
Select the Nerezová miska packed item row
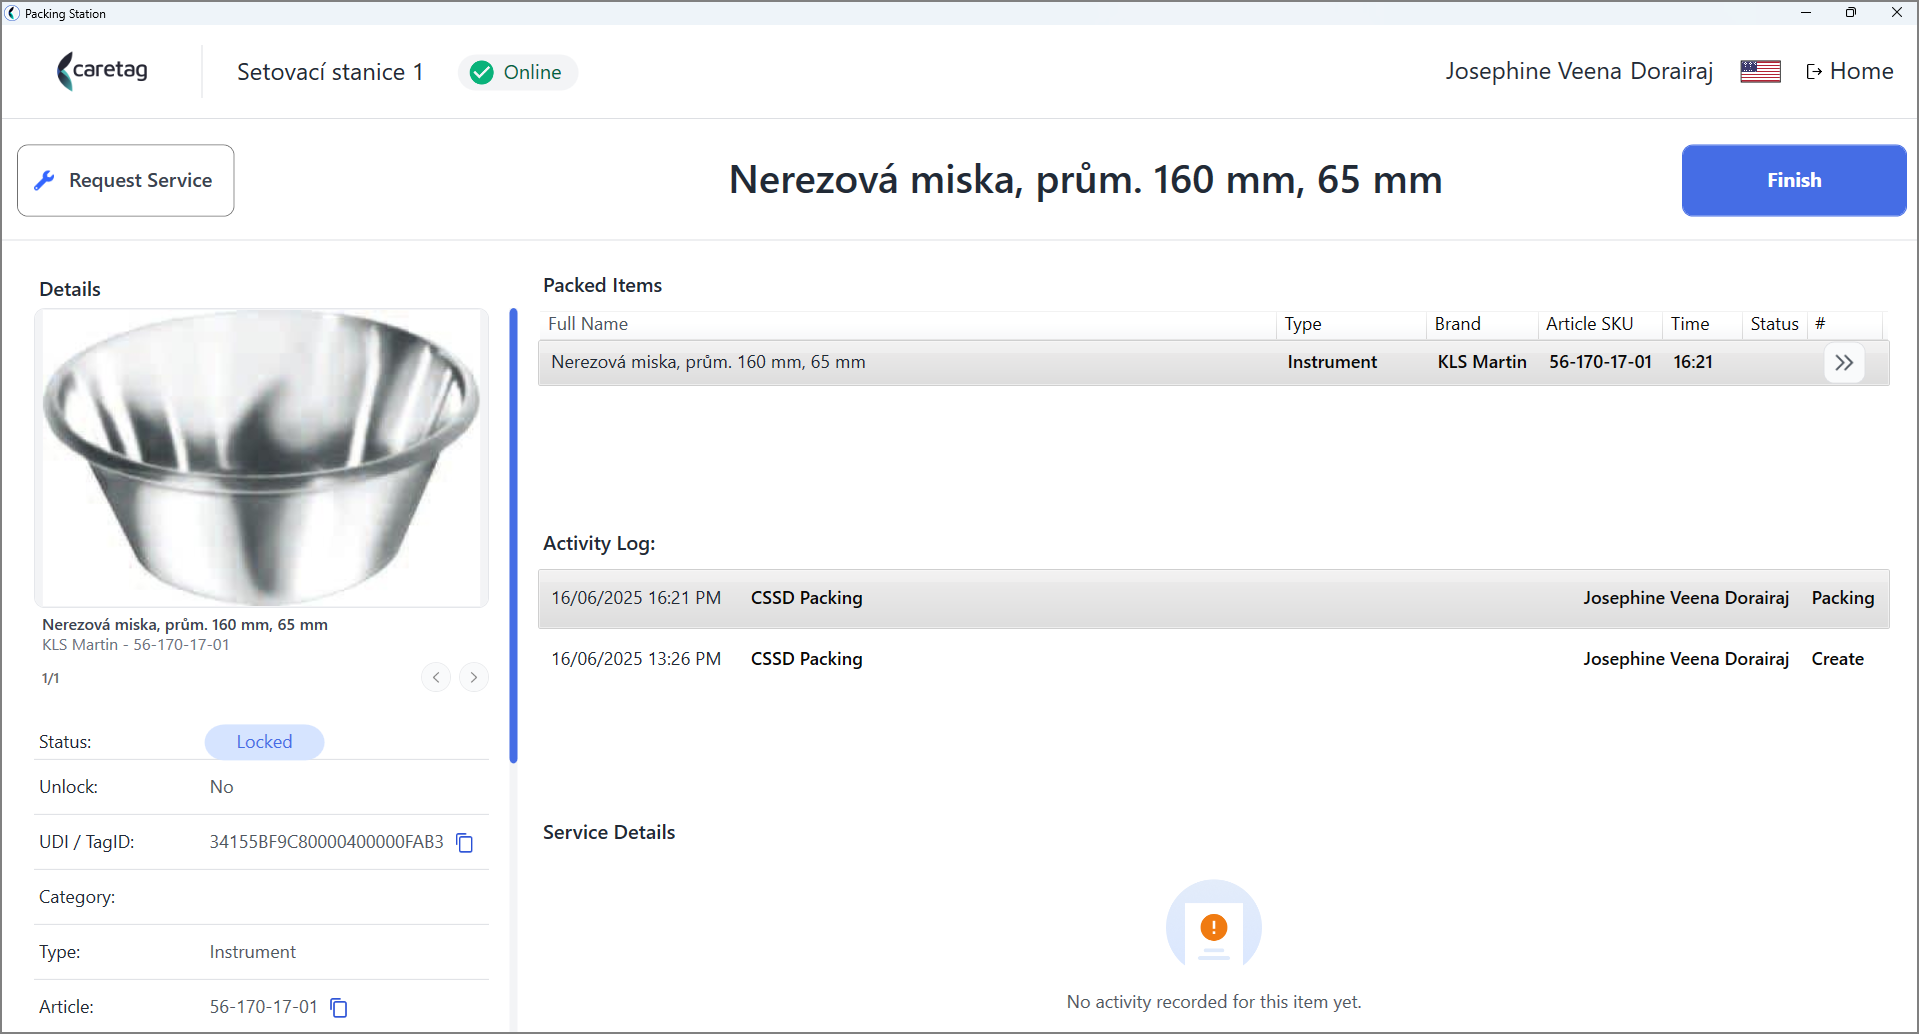1214,363
